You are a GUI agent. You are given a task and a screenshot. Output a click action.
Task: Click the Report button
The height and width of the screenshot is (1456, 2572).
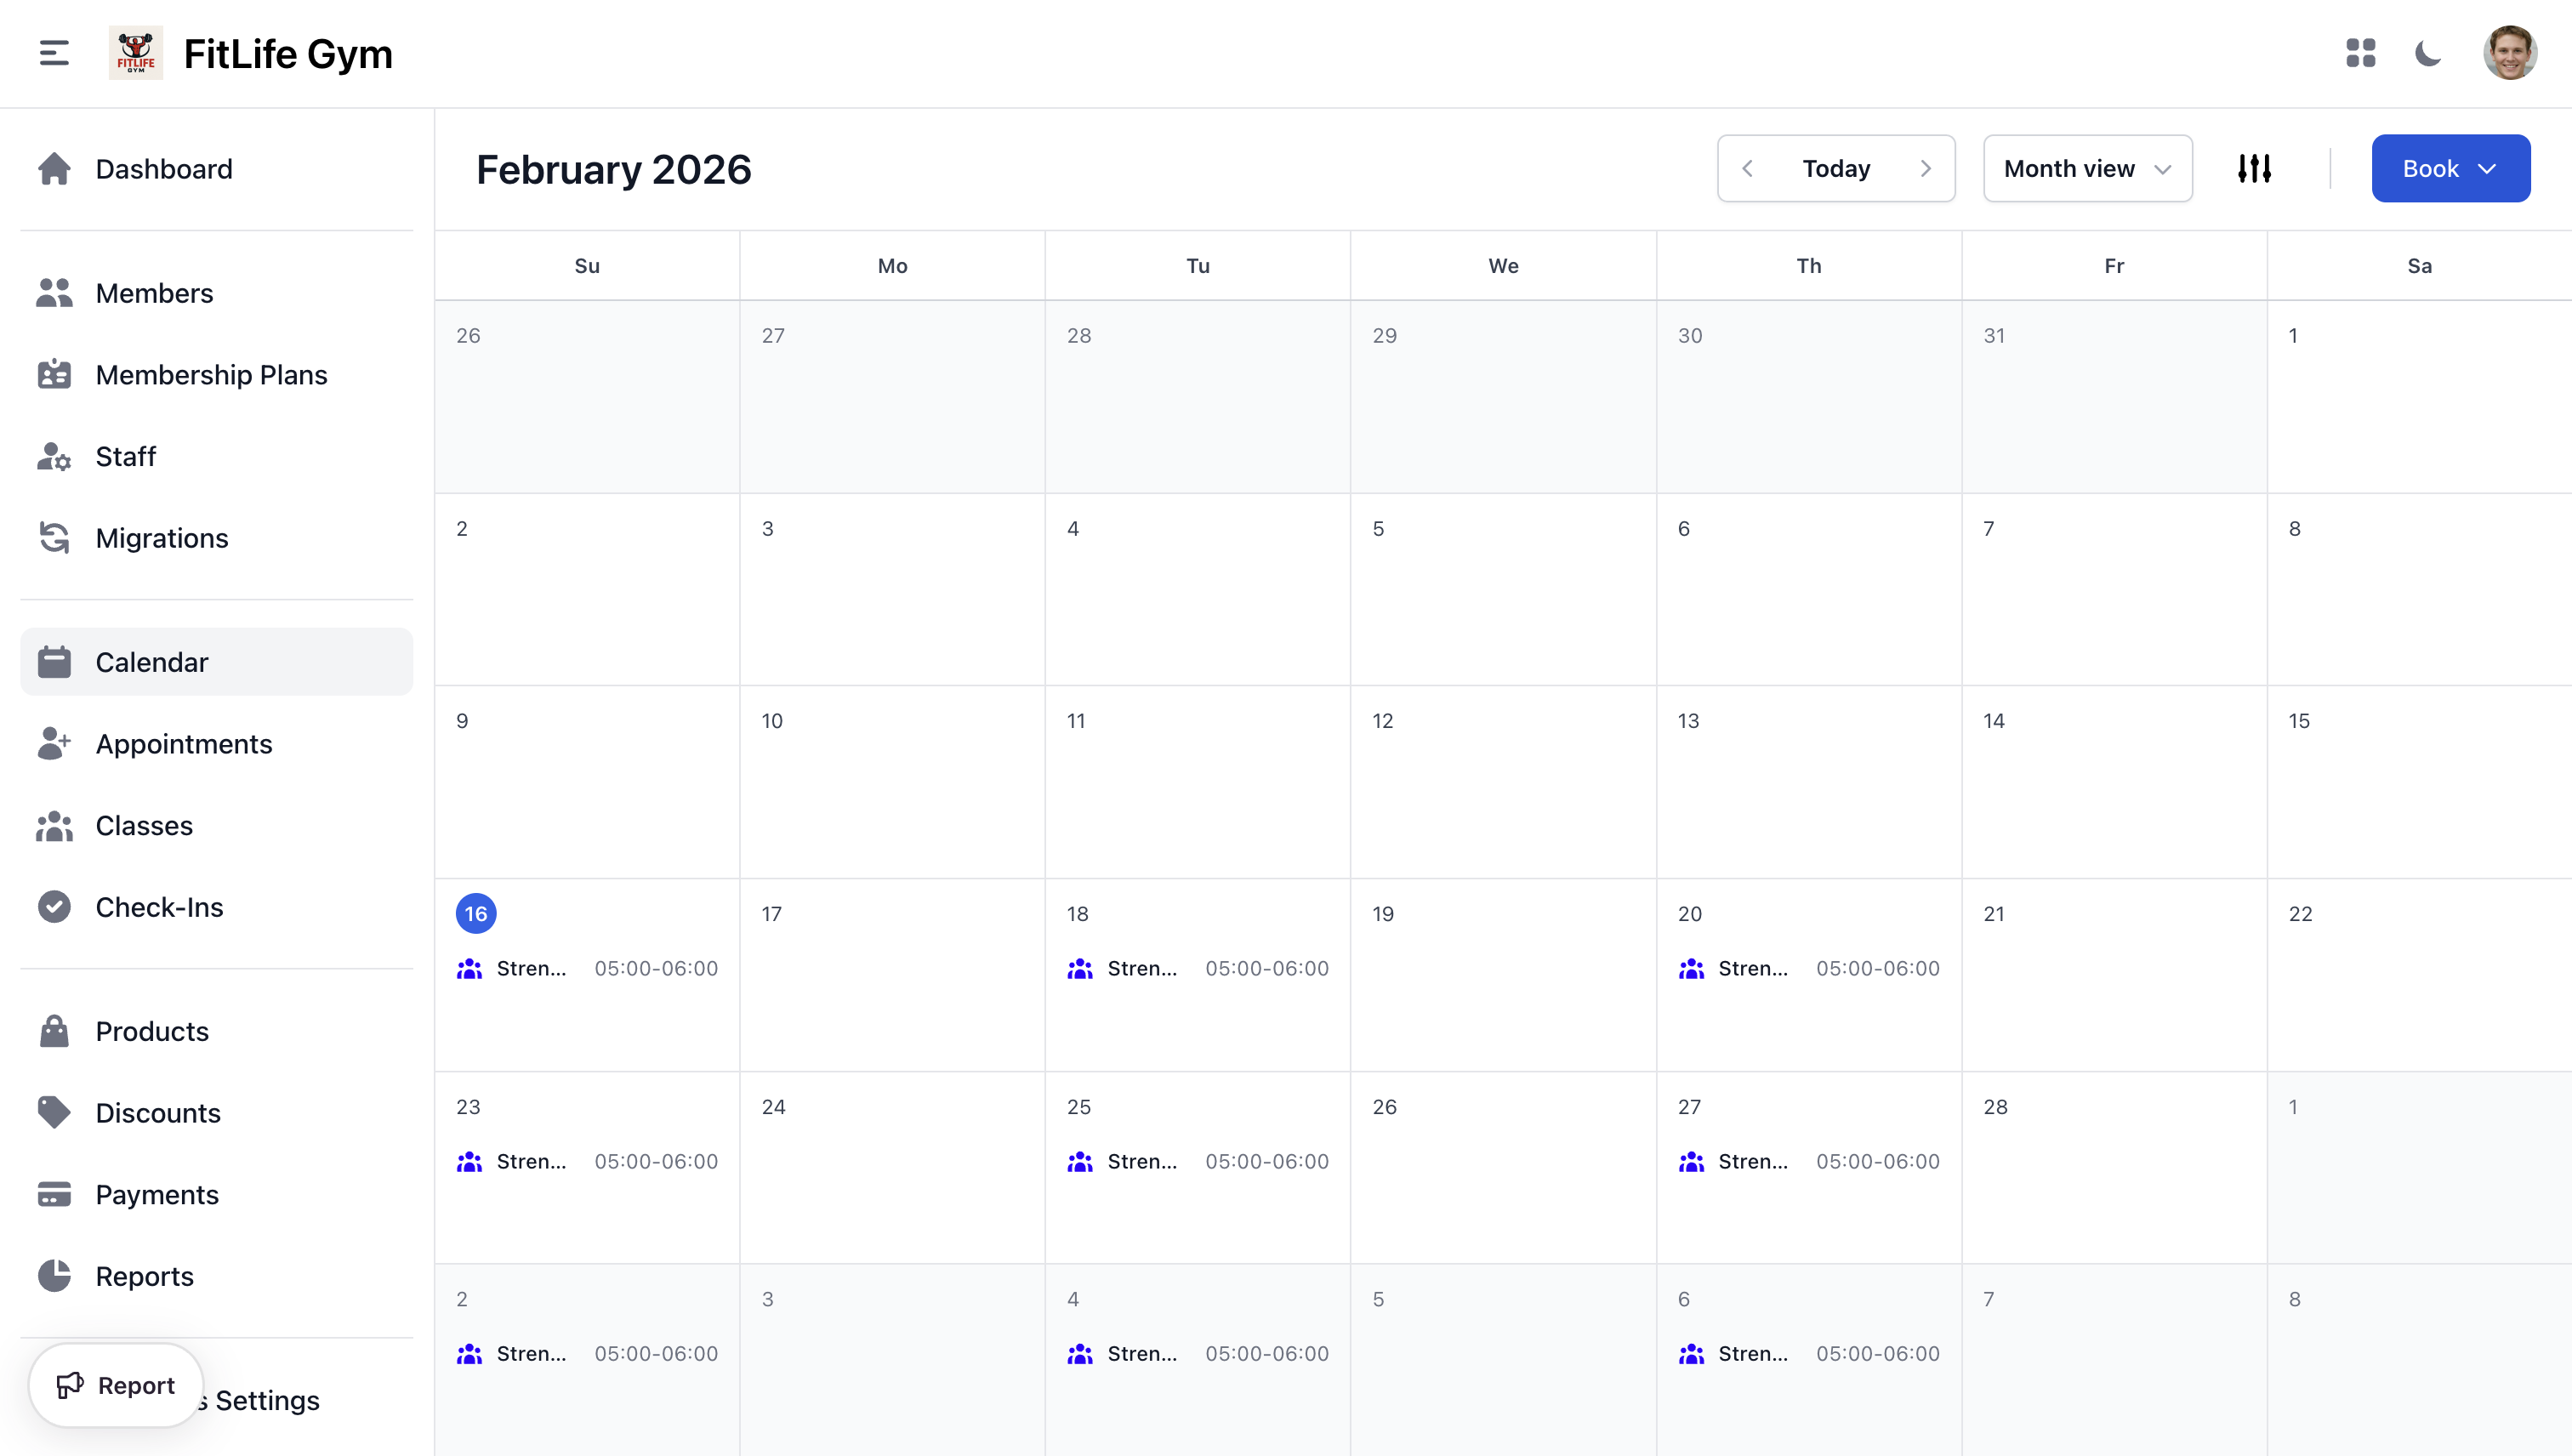click(116, 1385)
